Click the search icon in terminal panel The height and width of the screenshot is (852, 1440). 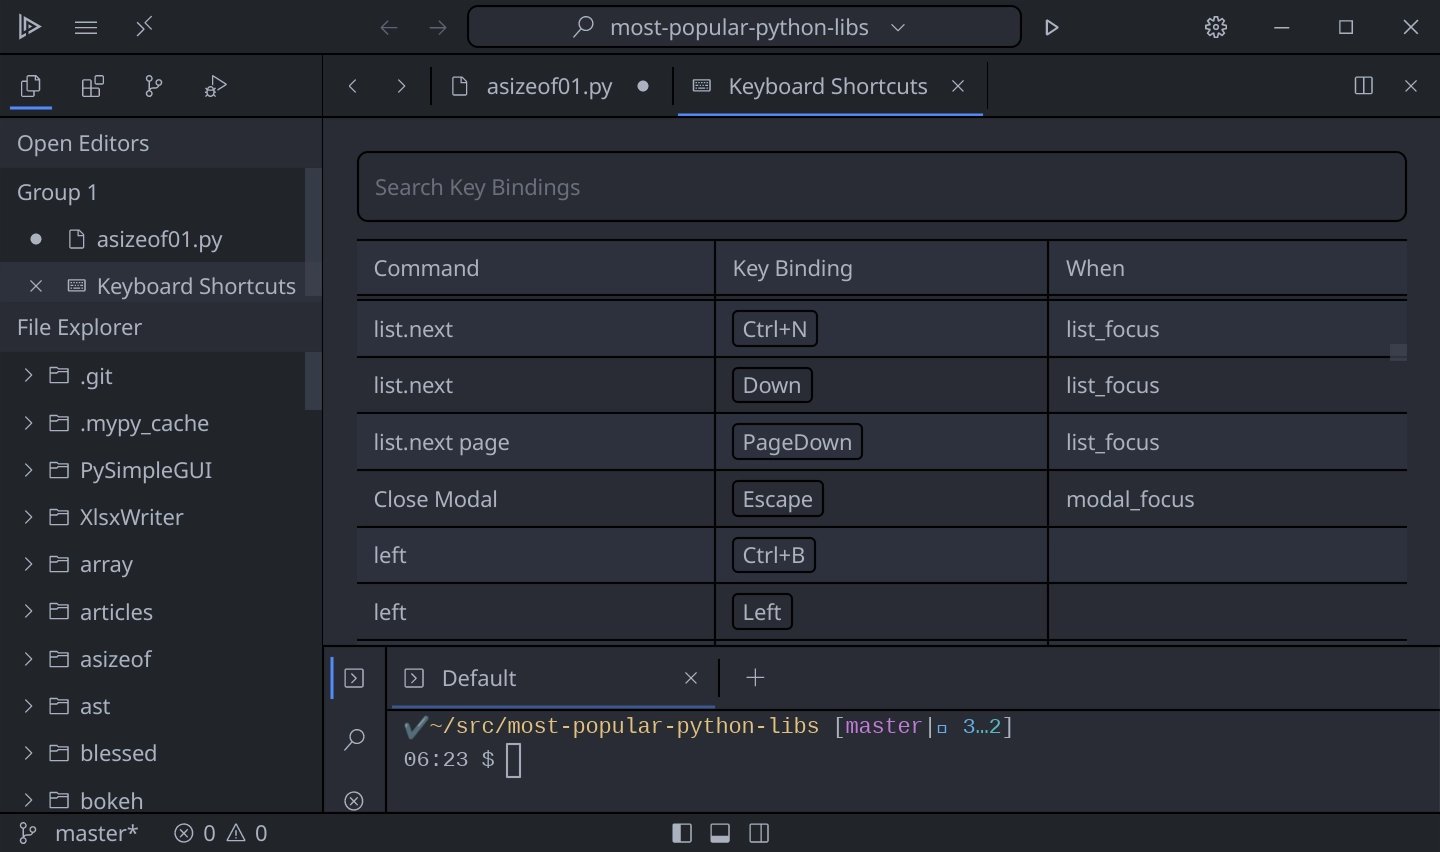[x=354, y=740]
